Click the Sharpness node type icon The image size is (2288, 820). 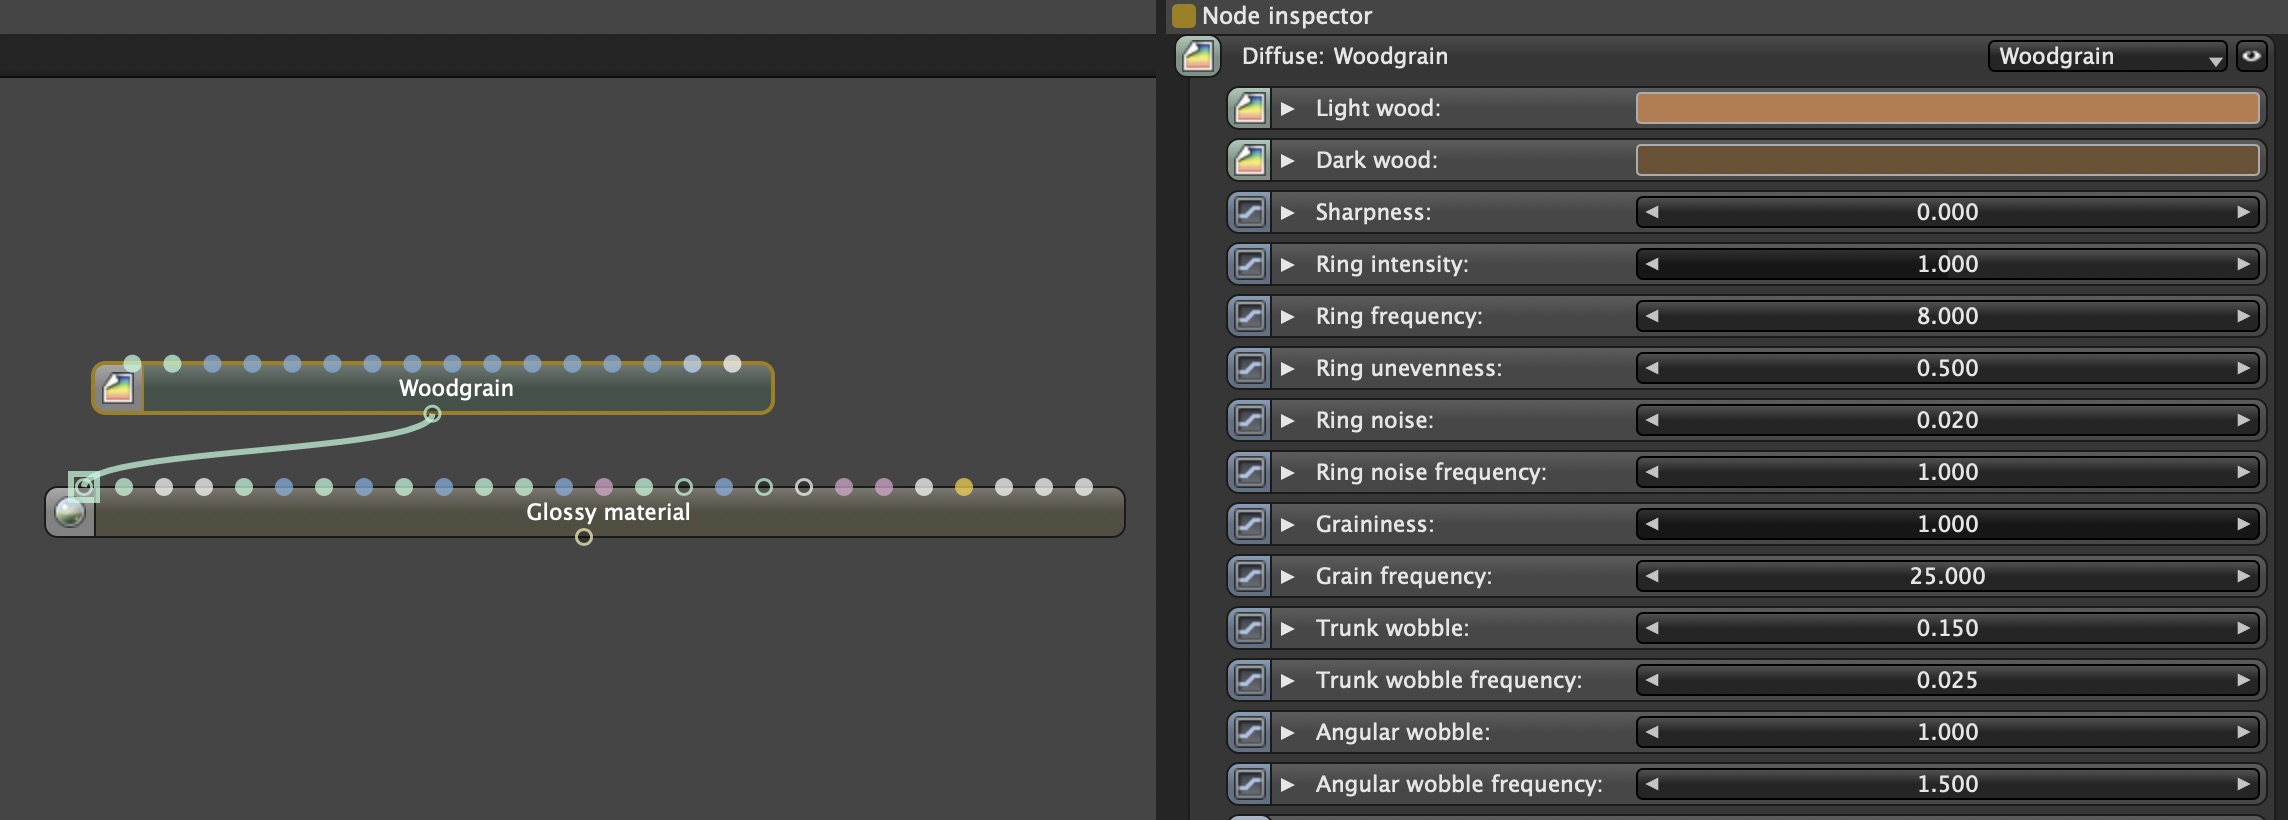pos(1249,212)
